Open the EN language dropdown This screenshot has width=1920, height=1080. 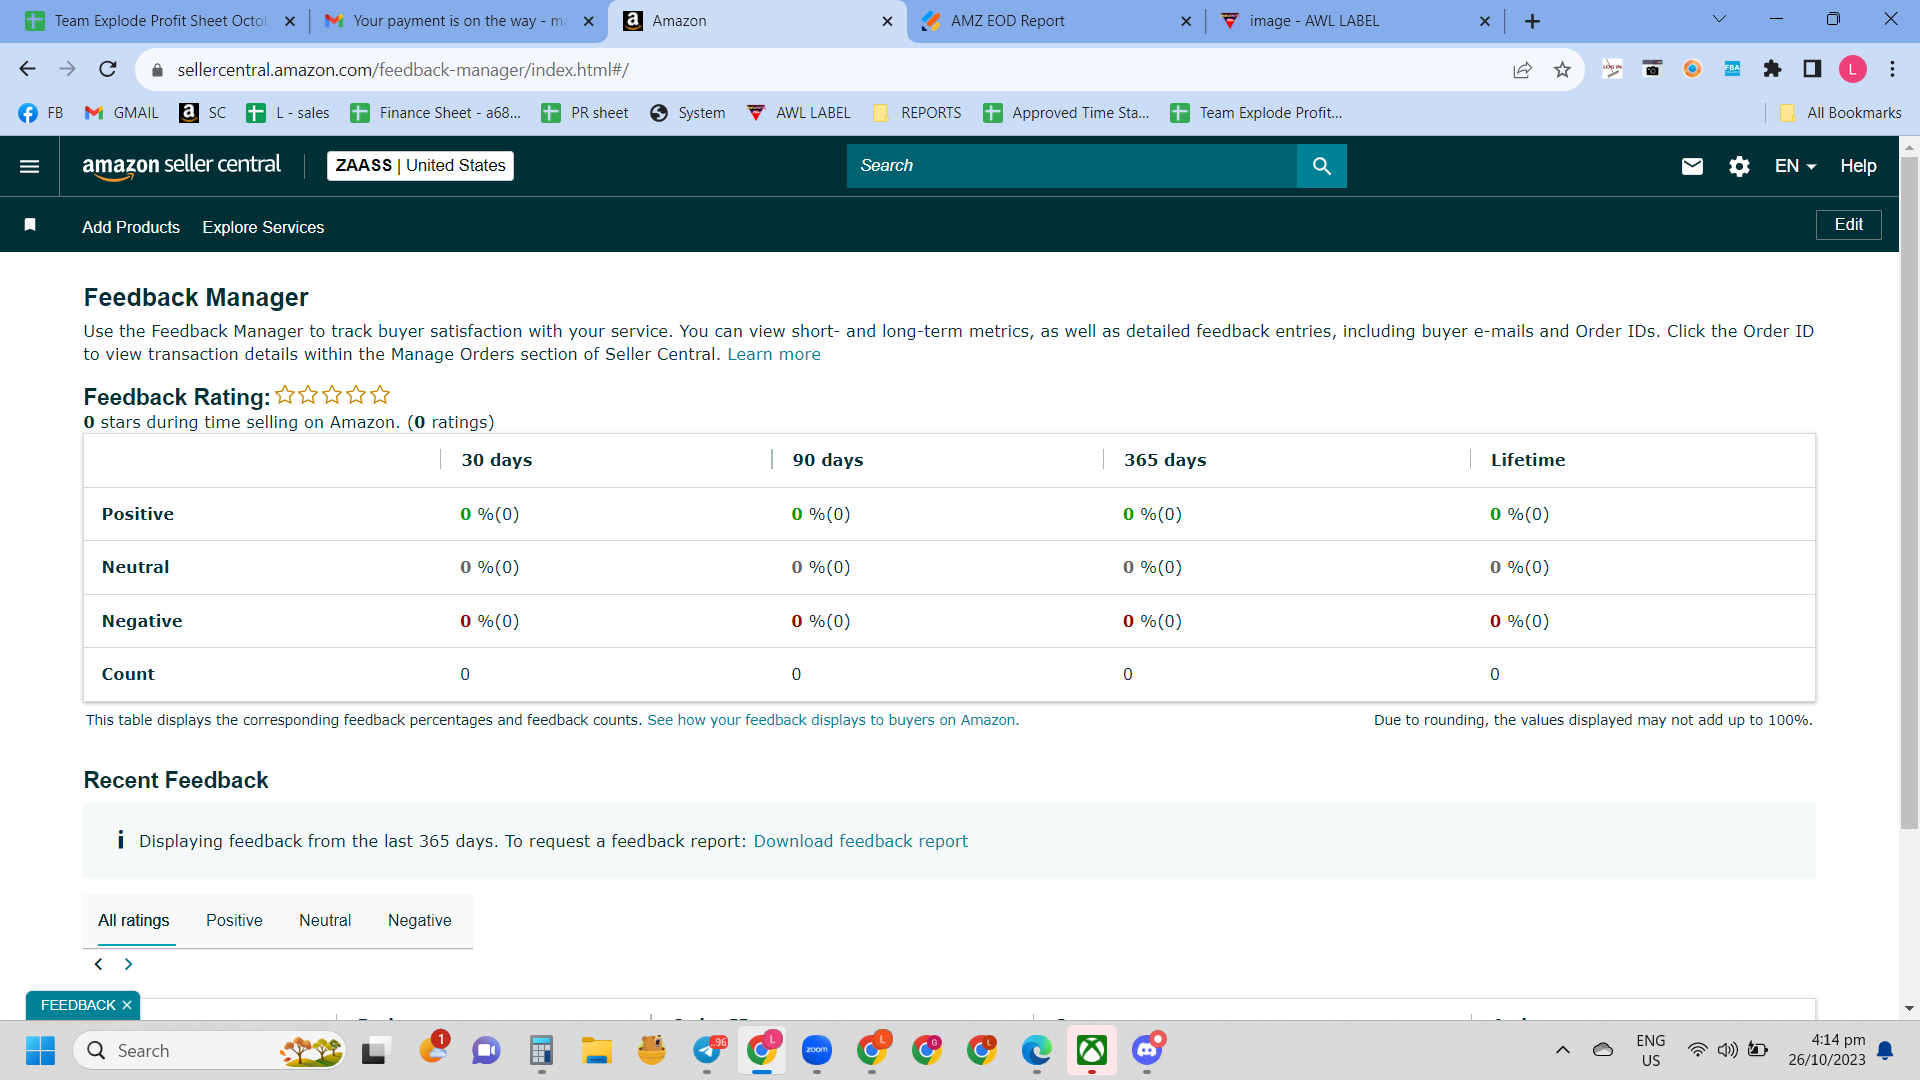pos(1795,166)
